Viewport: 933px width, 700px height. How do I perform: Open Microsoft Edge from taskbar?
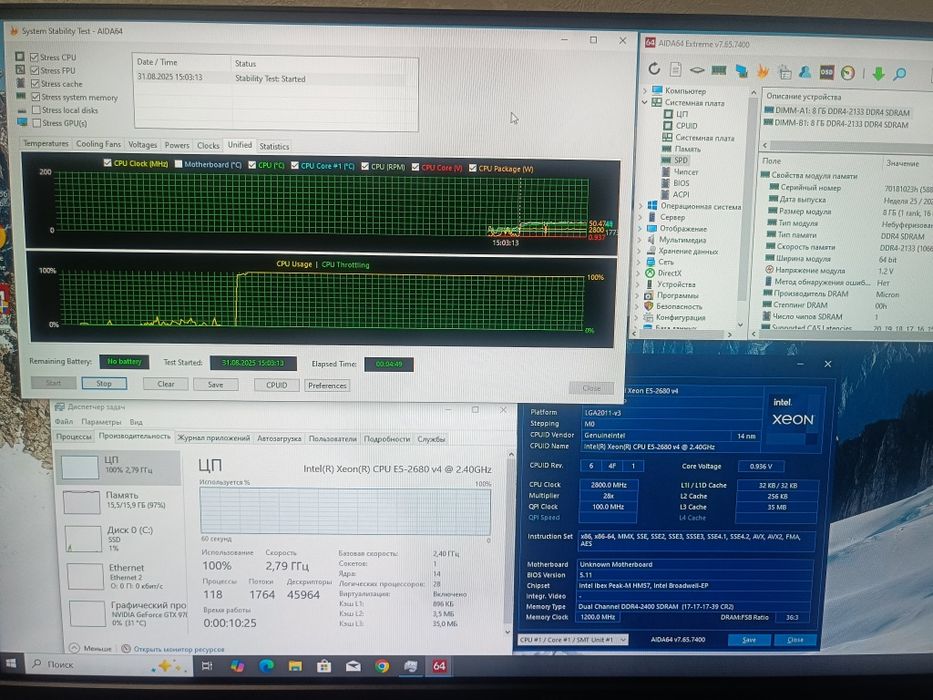266,665
